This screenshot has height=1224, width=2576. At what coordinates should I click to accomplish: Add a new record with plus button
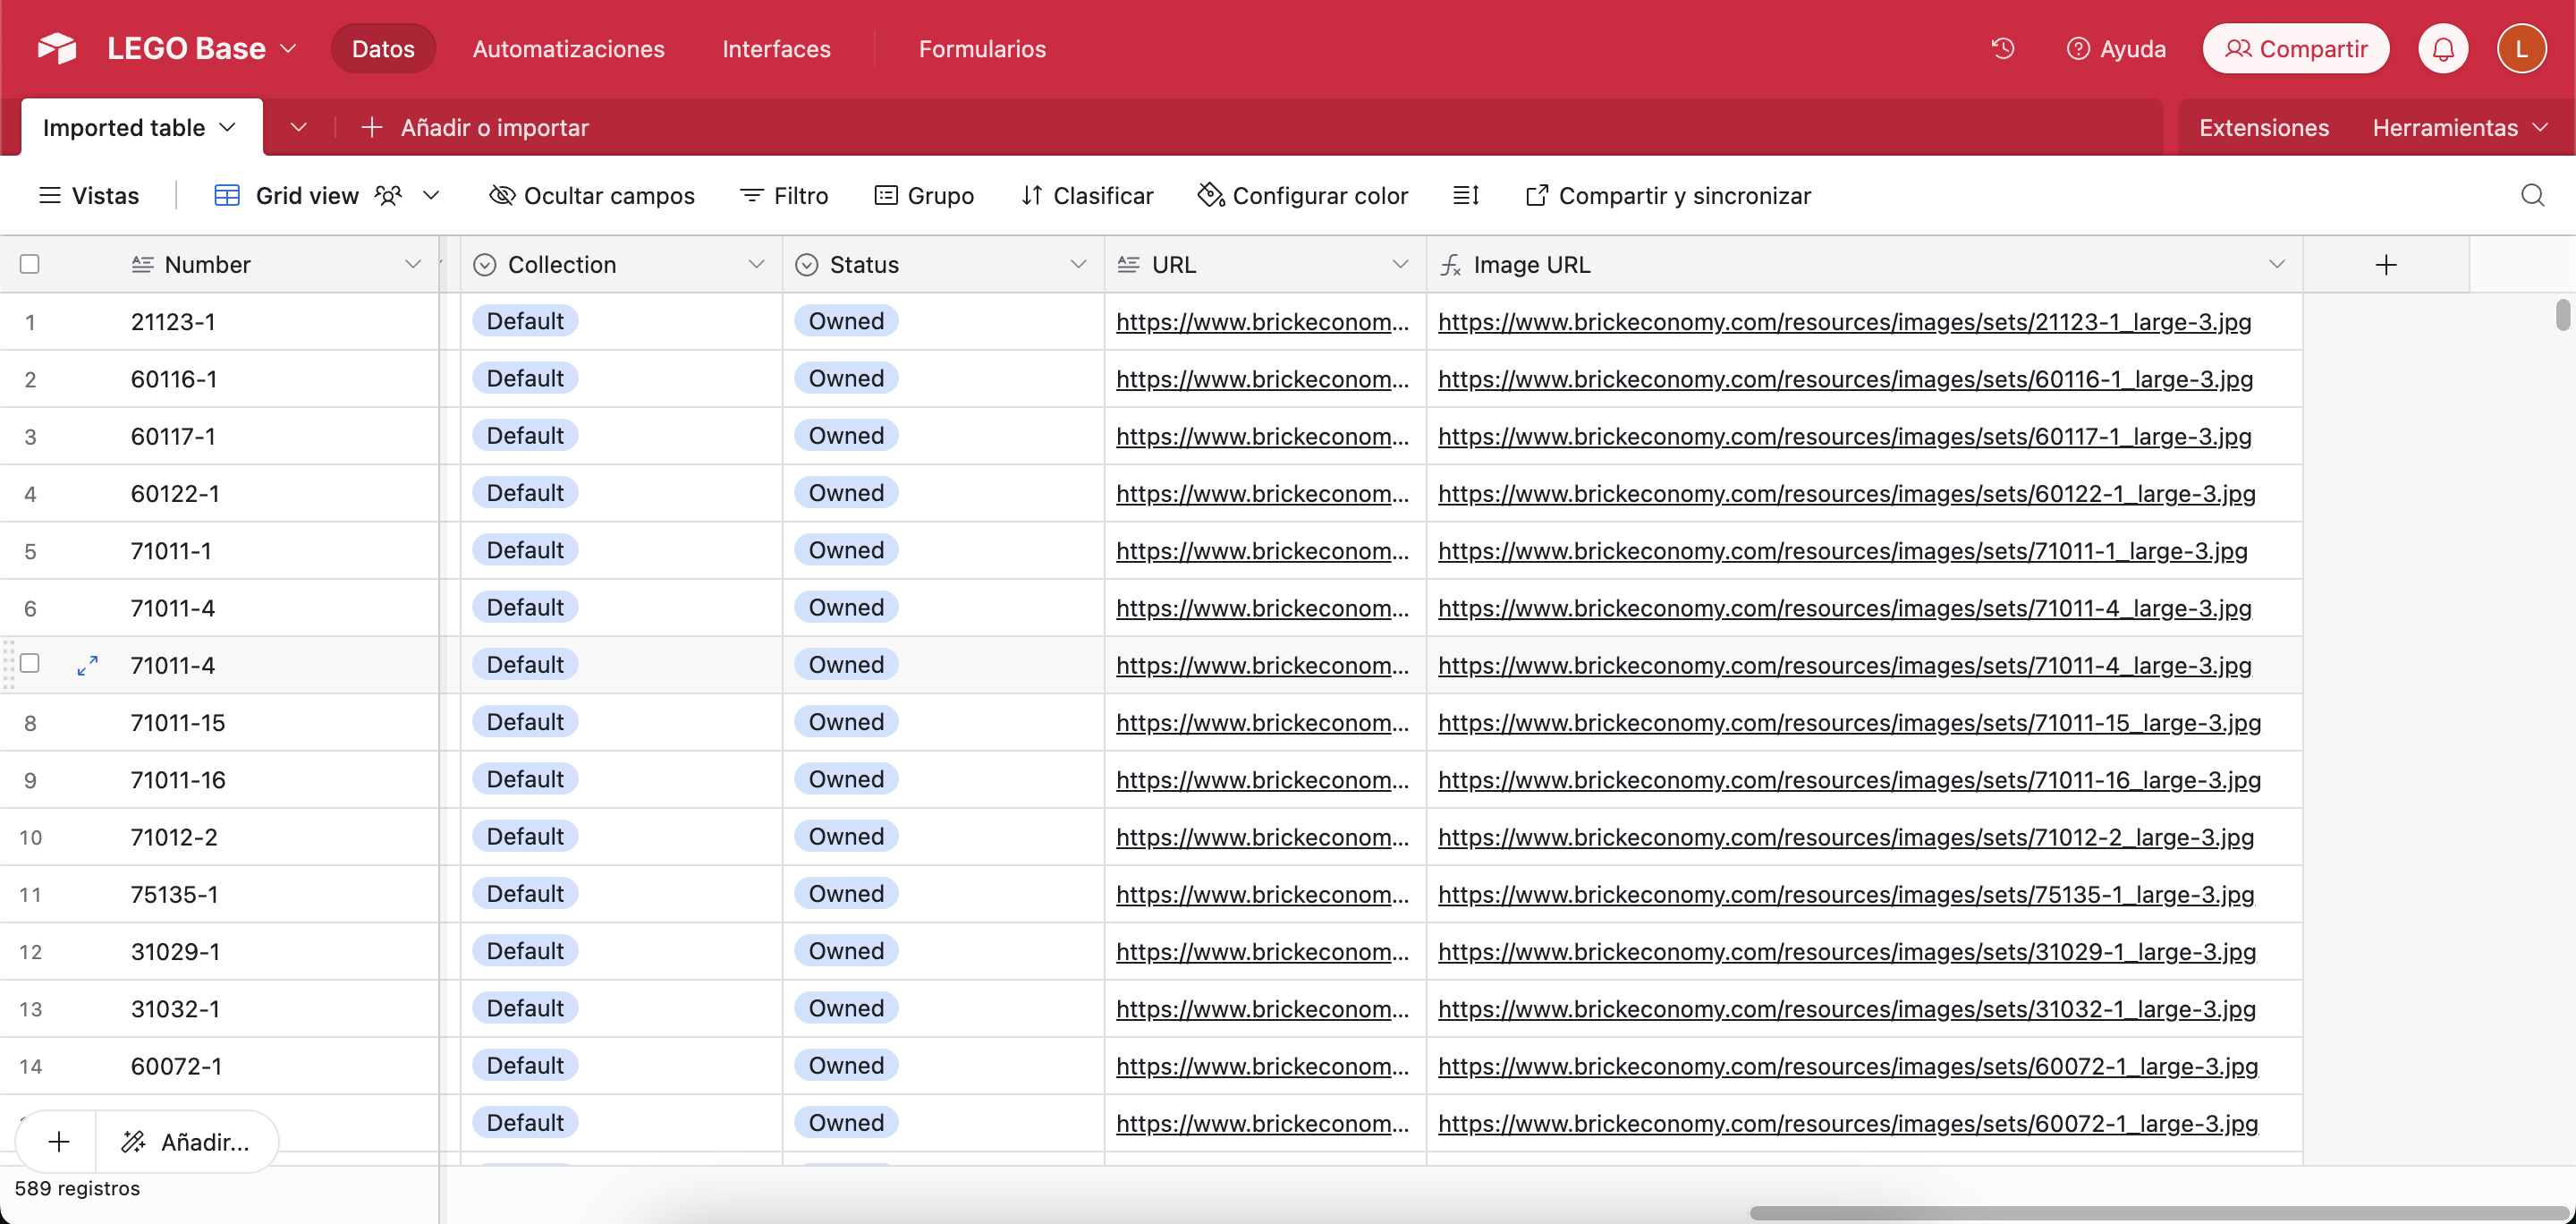[59, 1141]
